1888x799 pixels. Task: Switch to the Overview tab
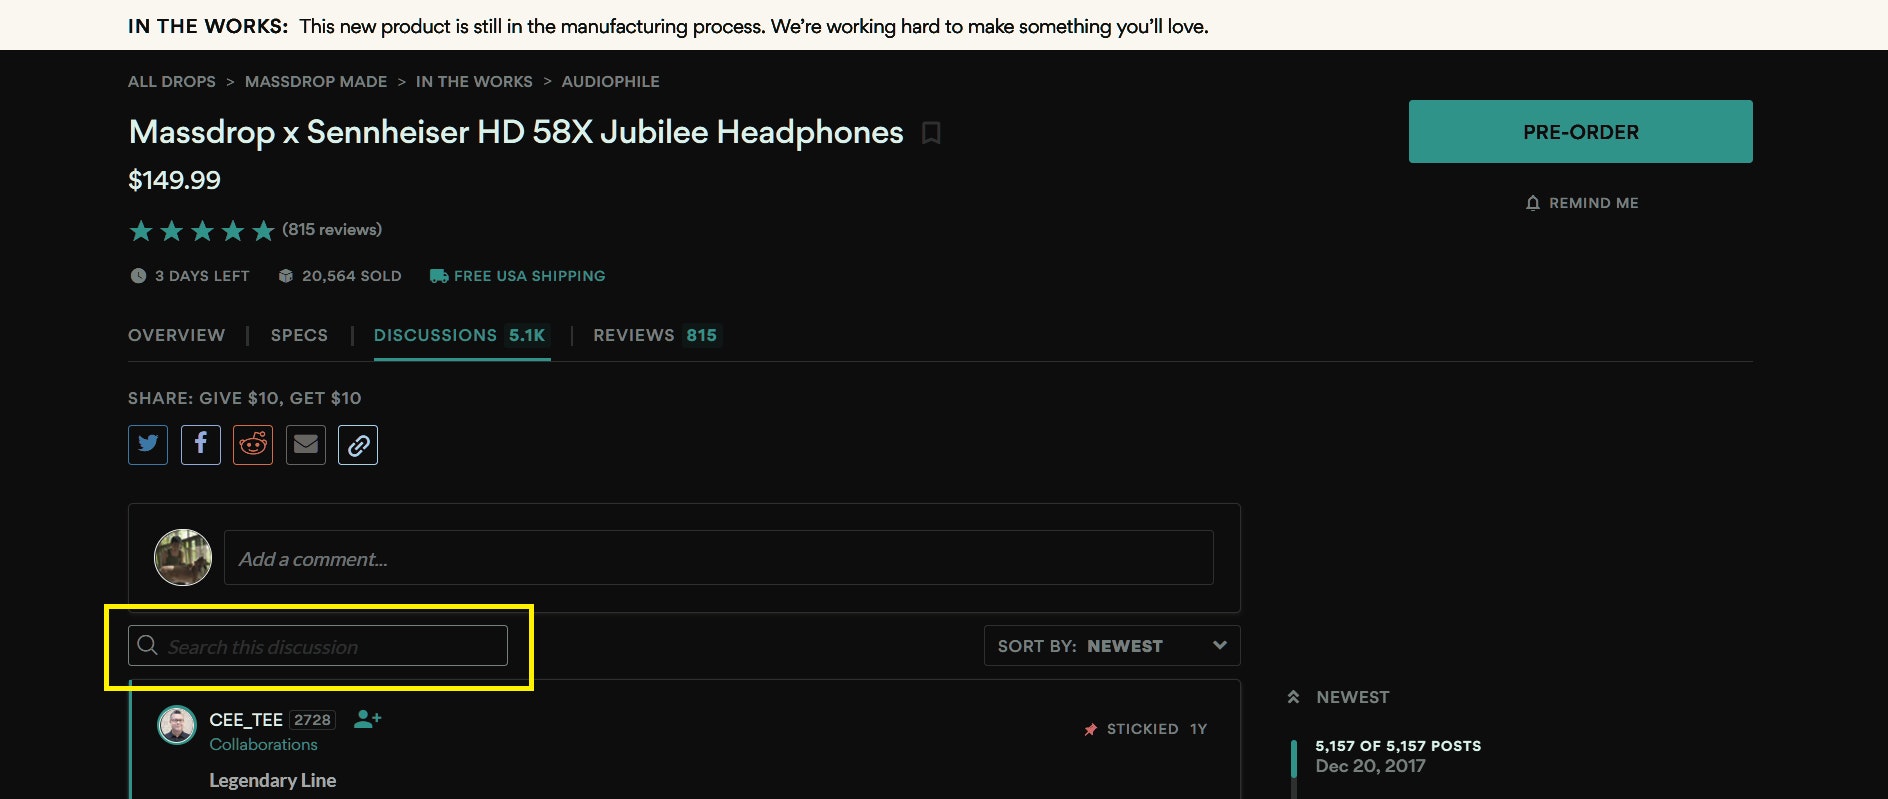tap(177, 335)
